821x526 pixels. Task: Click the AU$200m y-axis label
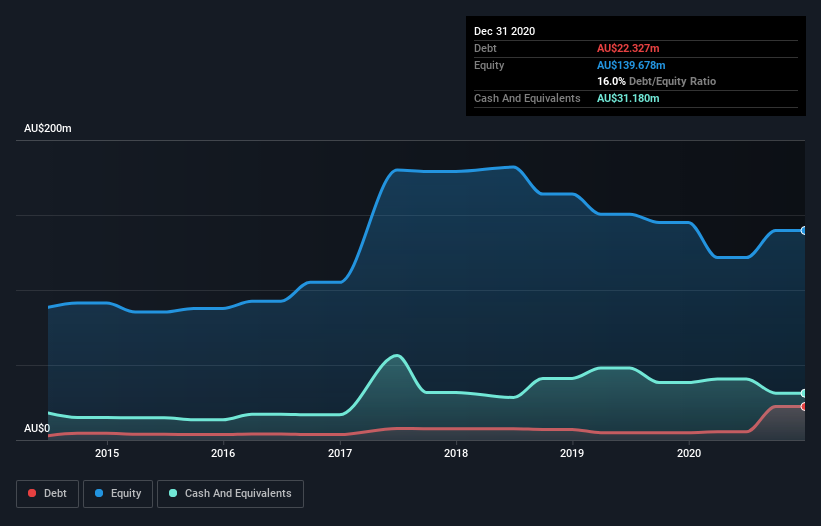pyautogui.click(x=48, y=128)
